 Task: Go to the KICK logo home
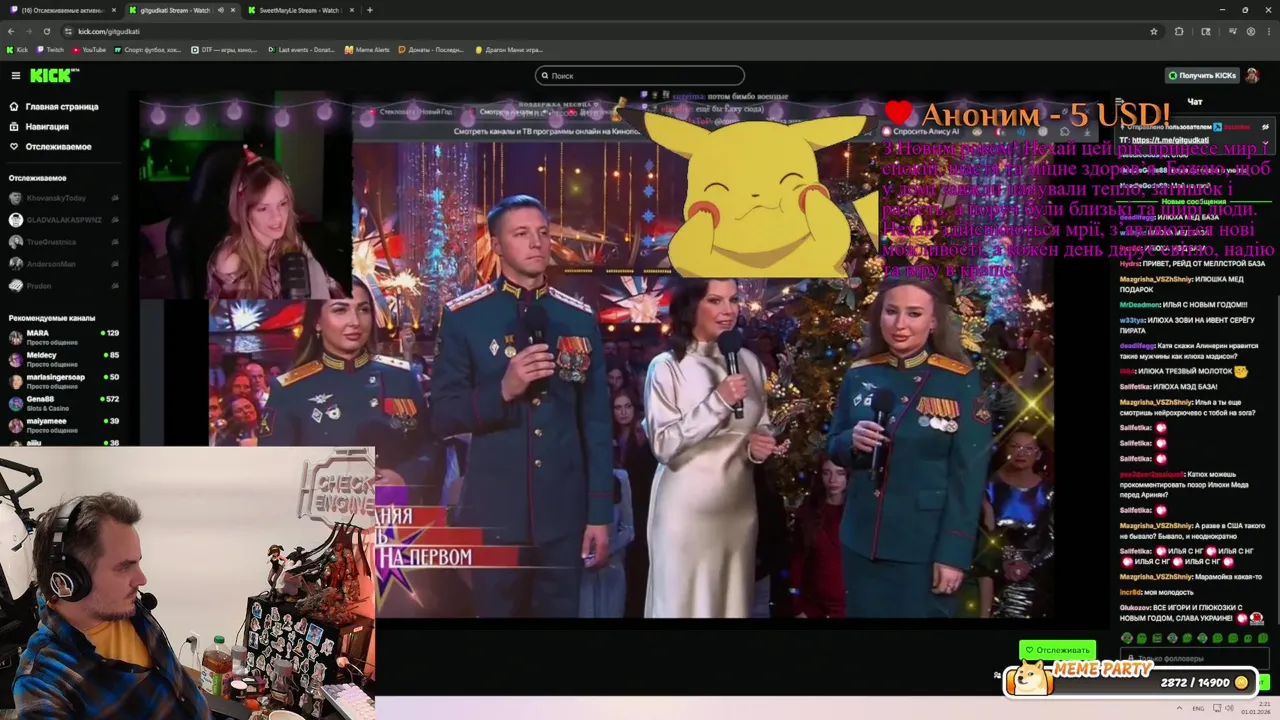53,76
